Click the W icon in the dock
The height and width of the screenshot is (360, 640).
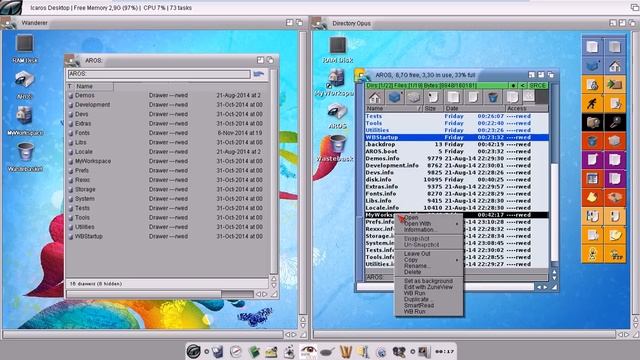(345, 351)
